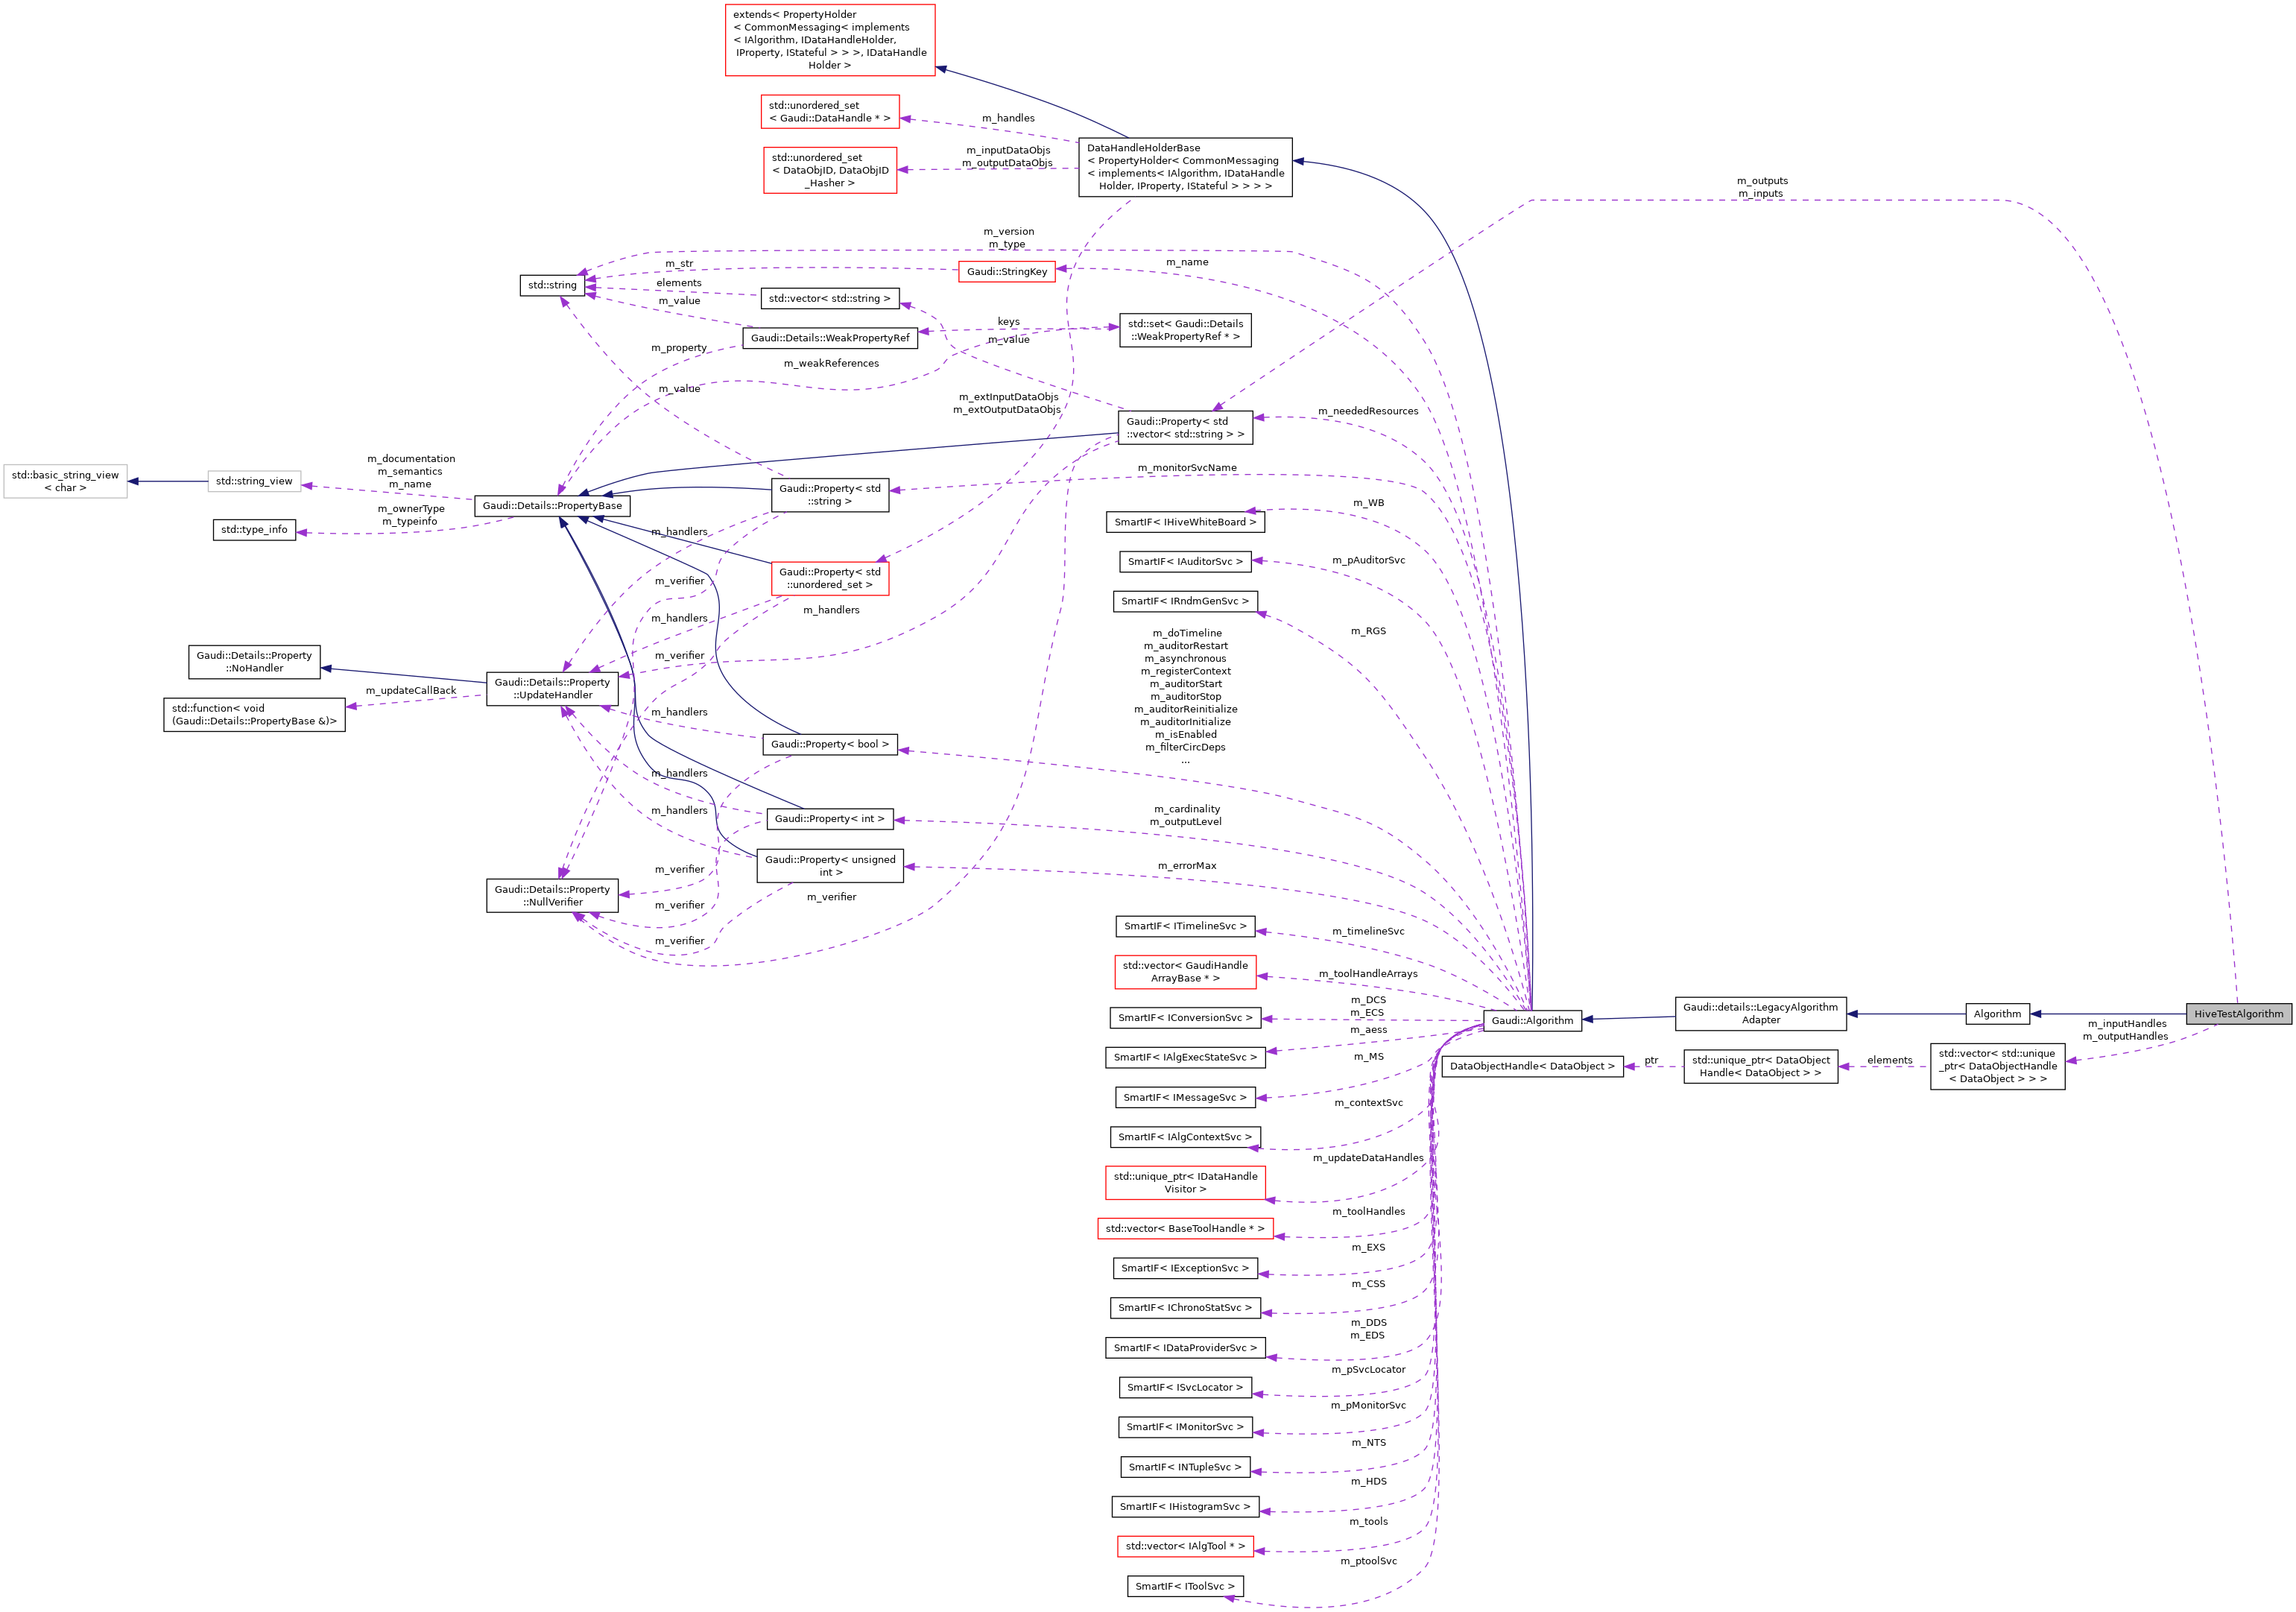Click the Algorithm class box
This screenshot has width=2296, height=1612.
pos(1997,1013)
